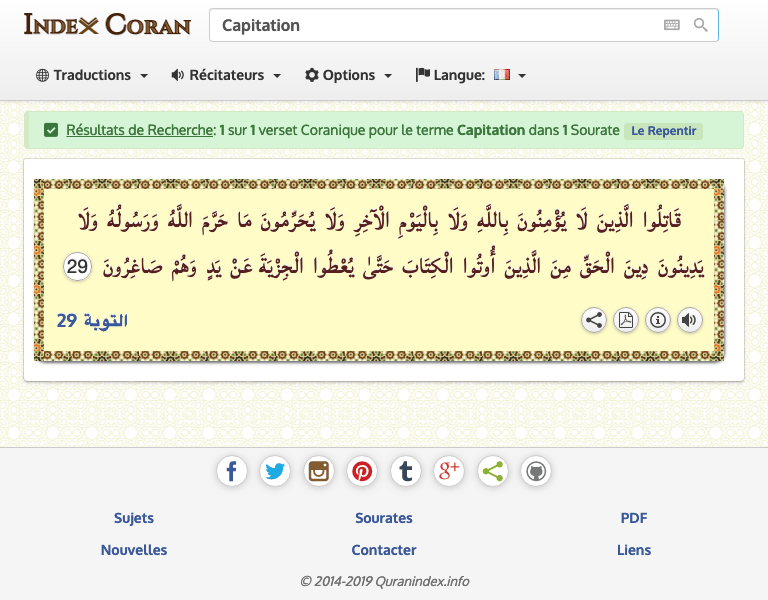Image resolution: width=768 pixels, height=600 pixels.
Task: Open the التوبة 29 verse reference link
Action: (92, 321)
